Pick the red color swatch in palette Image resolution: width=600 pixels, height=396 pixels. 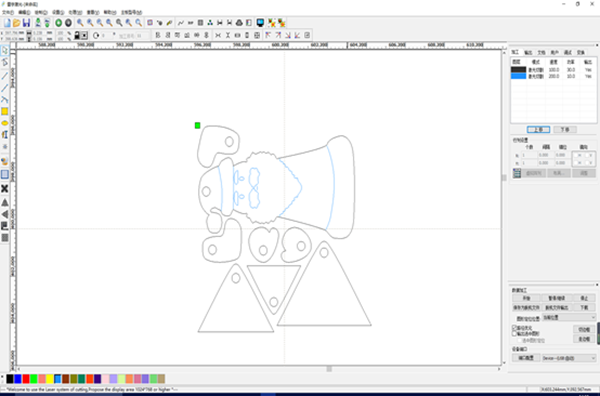pos(26,379)
